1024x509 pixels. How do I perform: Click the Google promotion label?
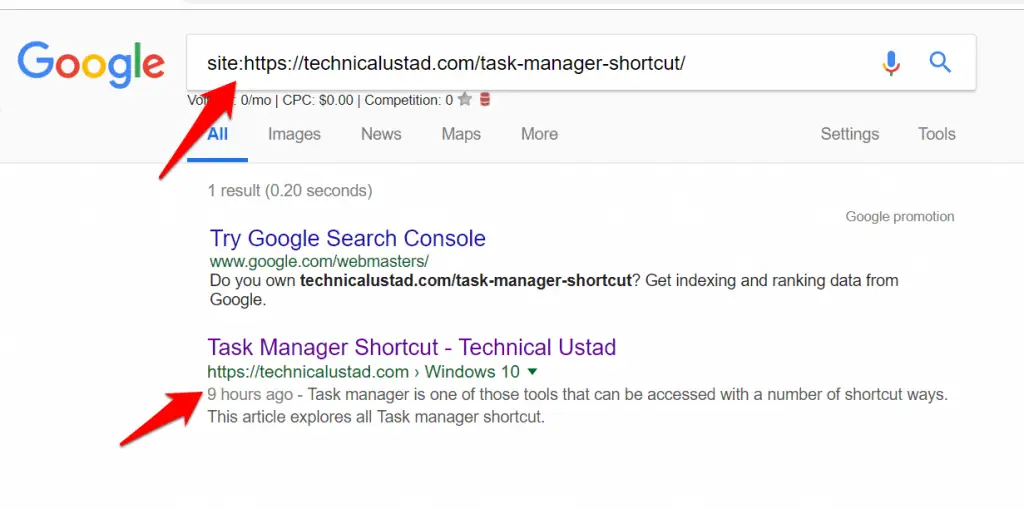click(900, 216)
